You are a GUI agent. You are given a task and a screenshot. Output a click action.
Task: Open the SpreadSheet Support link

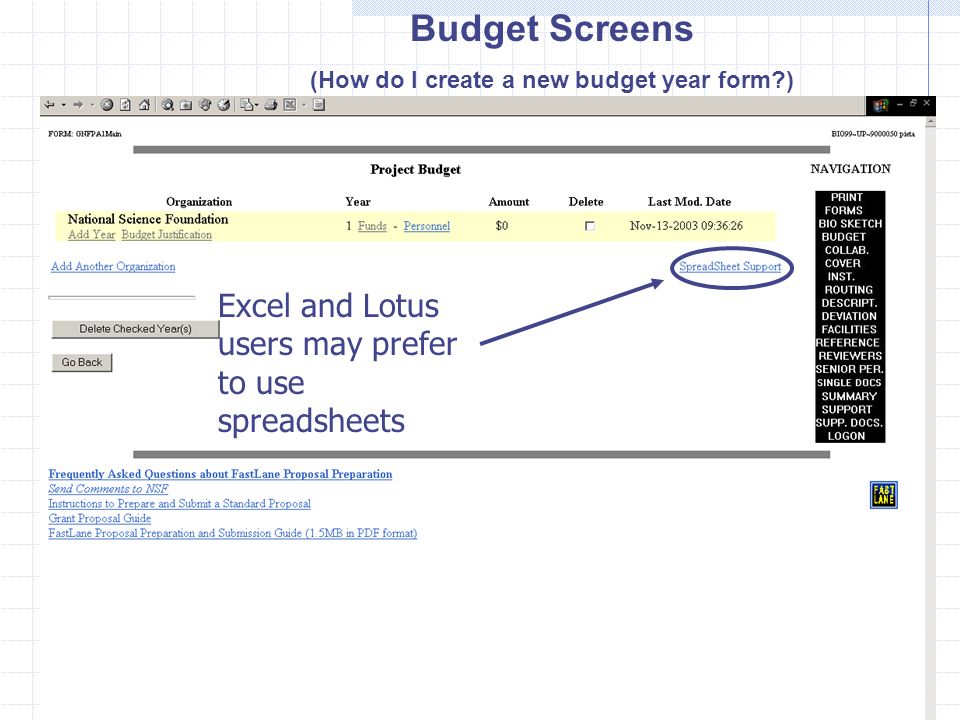coord(730,266)
